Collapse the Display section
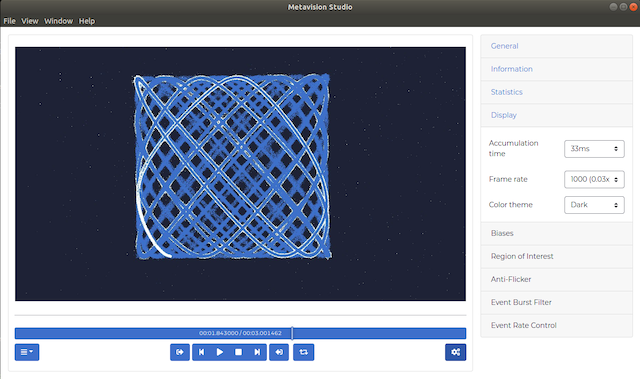Screen dimensions: 640x379 [x=556, y=115]
